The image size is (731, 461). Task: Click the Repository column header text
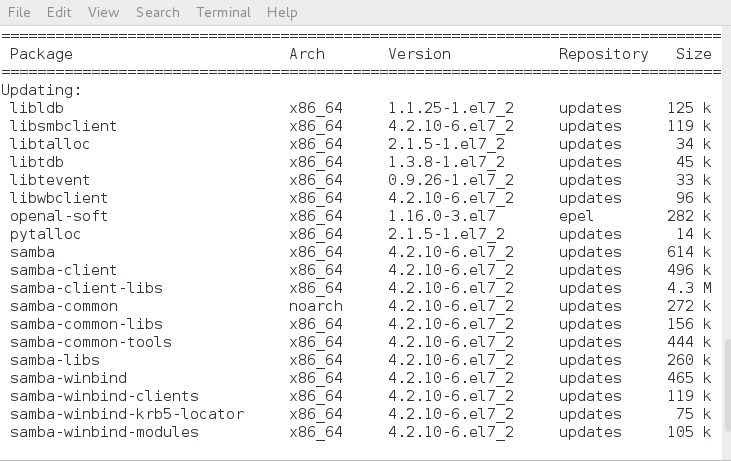click(603, 55)
